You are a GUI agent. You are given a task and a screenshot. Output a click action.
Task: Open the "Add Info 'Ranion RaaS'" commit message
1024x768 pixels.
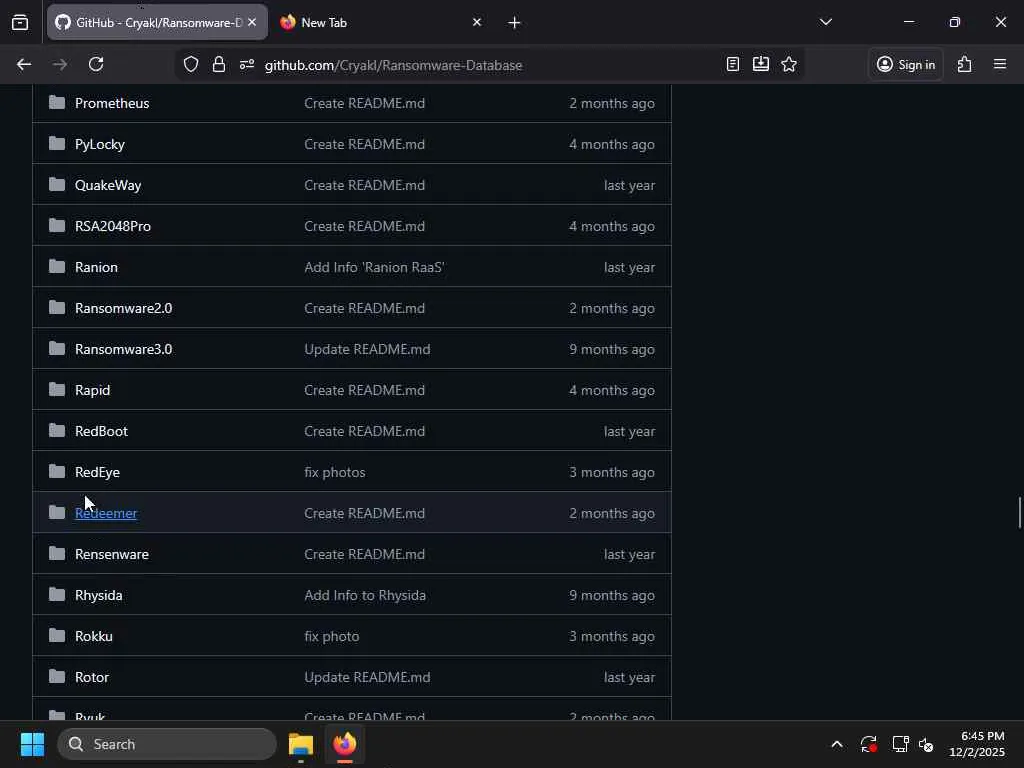[x=374, y=267]
